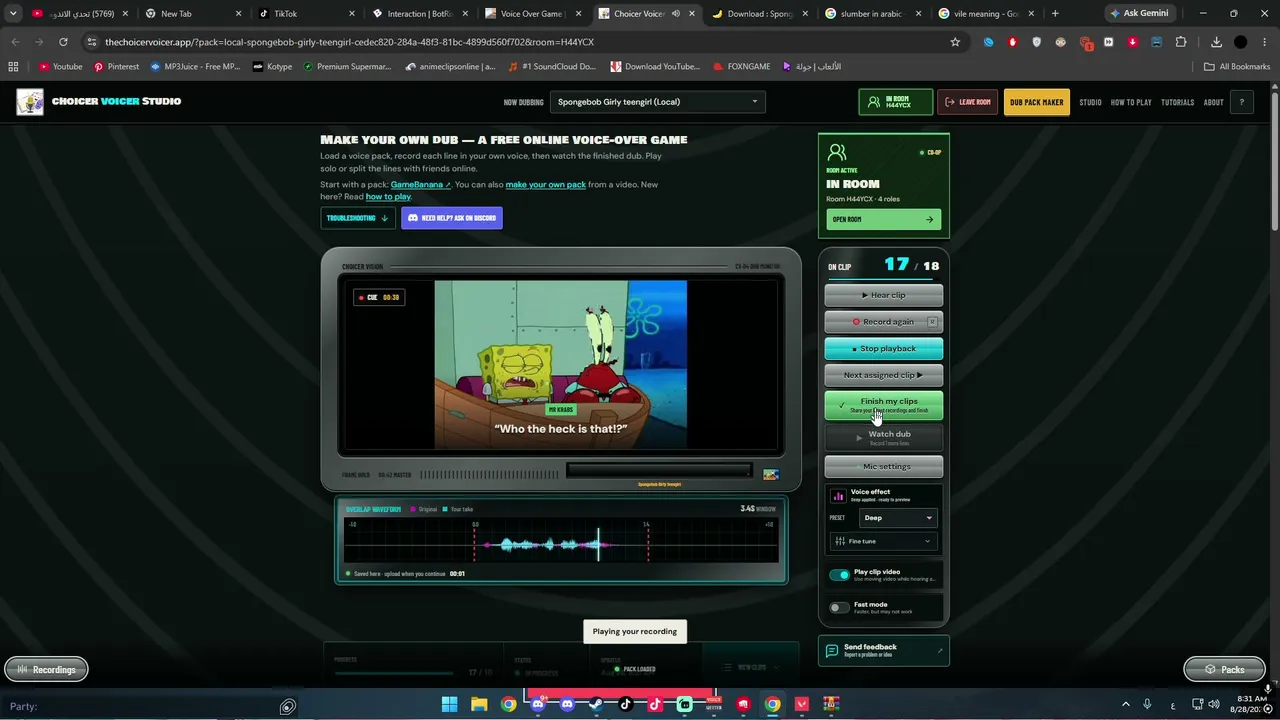
Task: Open Windows Start menu
Action: pyautogui.click(x=450, y=704)
